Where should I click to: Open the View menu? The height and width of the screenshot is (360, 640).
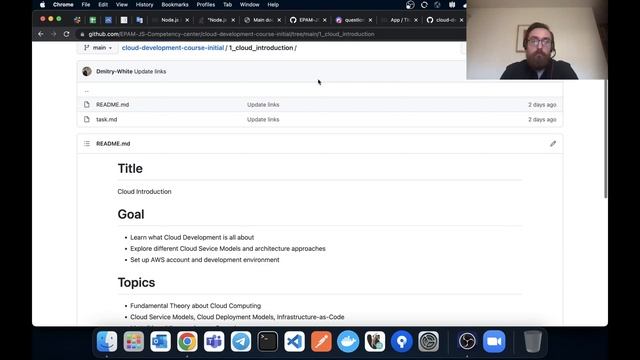click(x=122, y=5)
